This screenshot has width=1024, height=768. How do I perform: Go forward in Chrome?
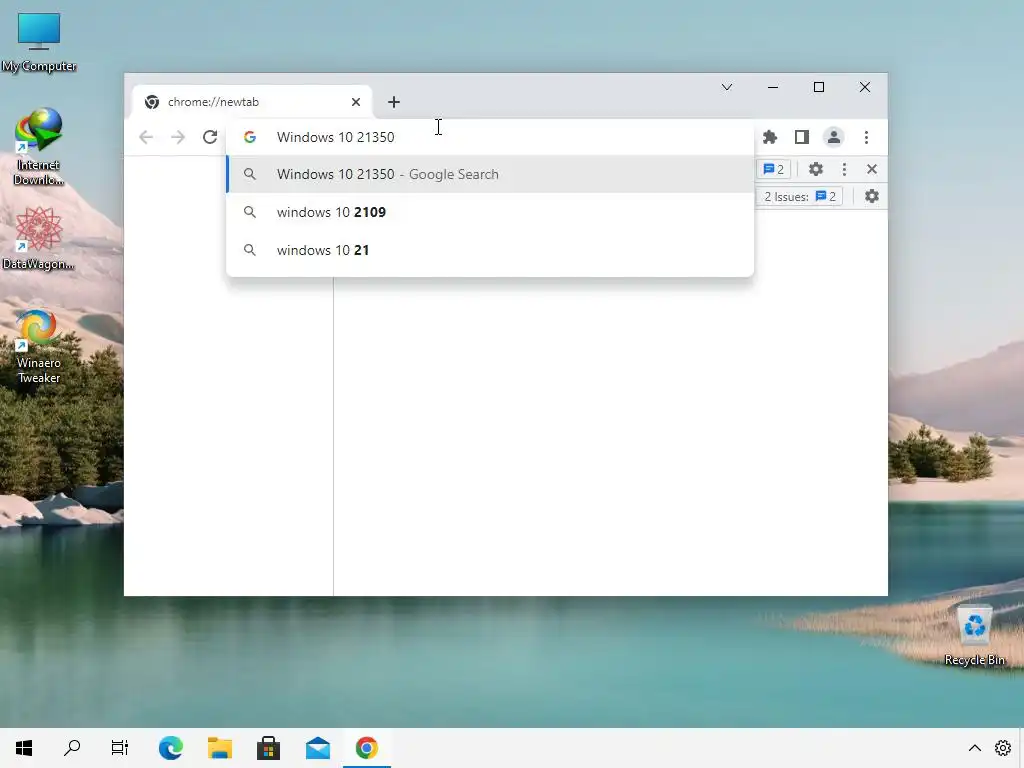[x=178, y=137]
